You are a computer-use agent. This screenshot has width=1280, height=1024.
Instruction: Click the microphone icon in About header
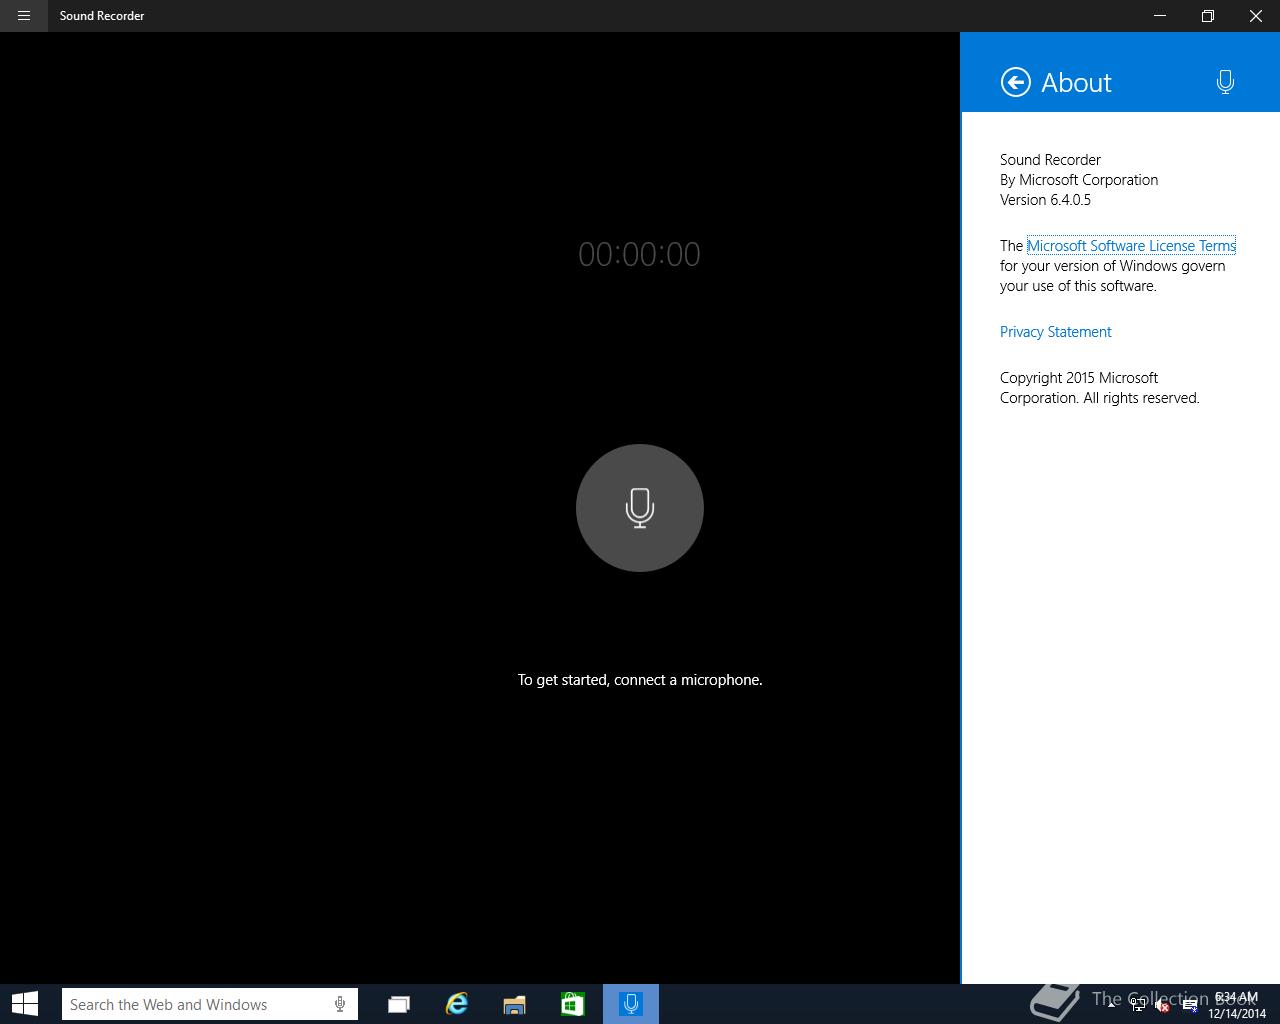[1225, 82]
